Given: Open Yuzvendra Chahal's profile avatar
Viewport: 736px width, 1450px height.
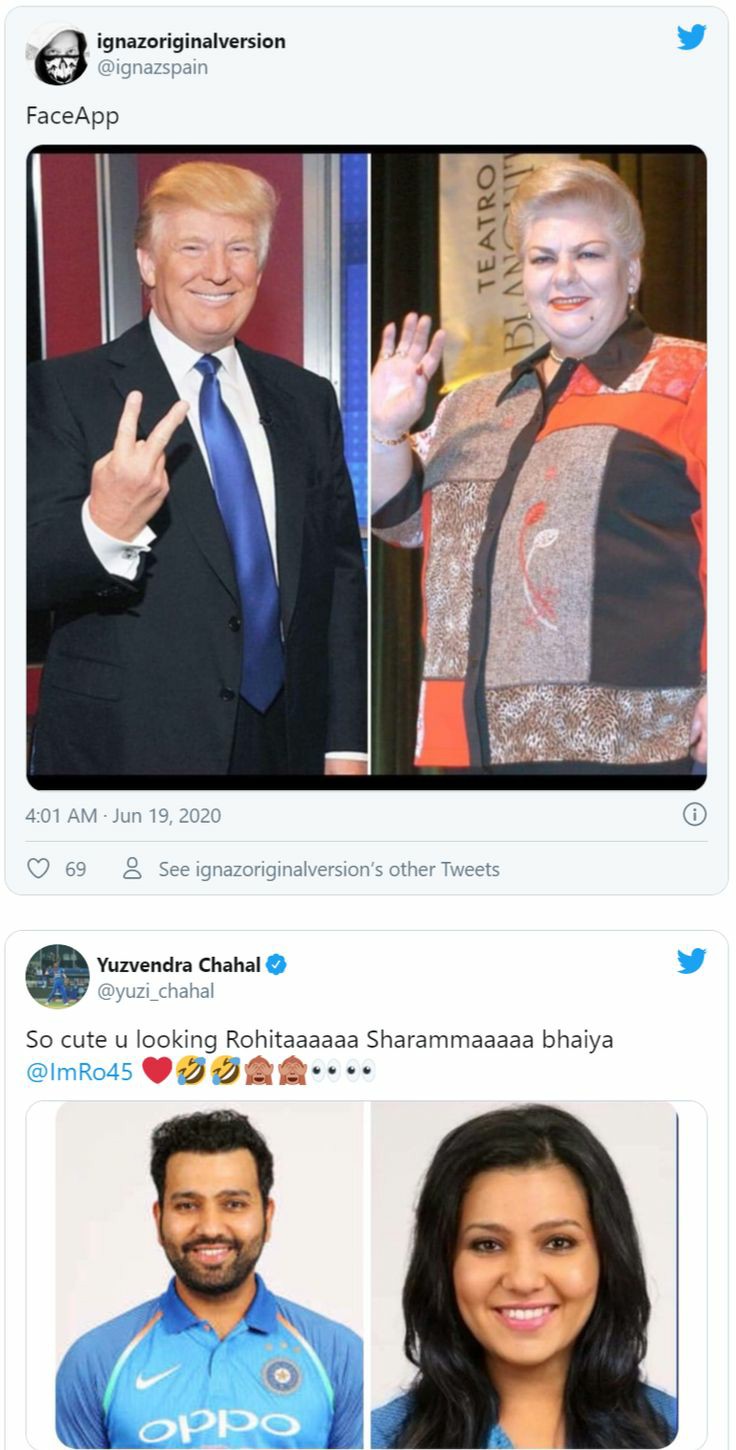Looking at the screenshot, I should [x=57, y=976].
